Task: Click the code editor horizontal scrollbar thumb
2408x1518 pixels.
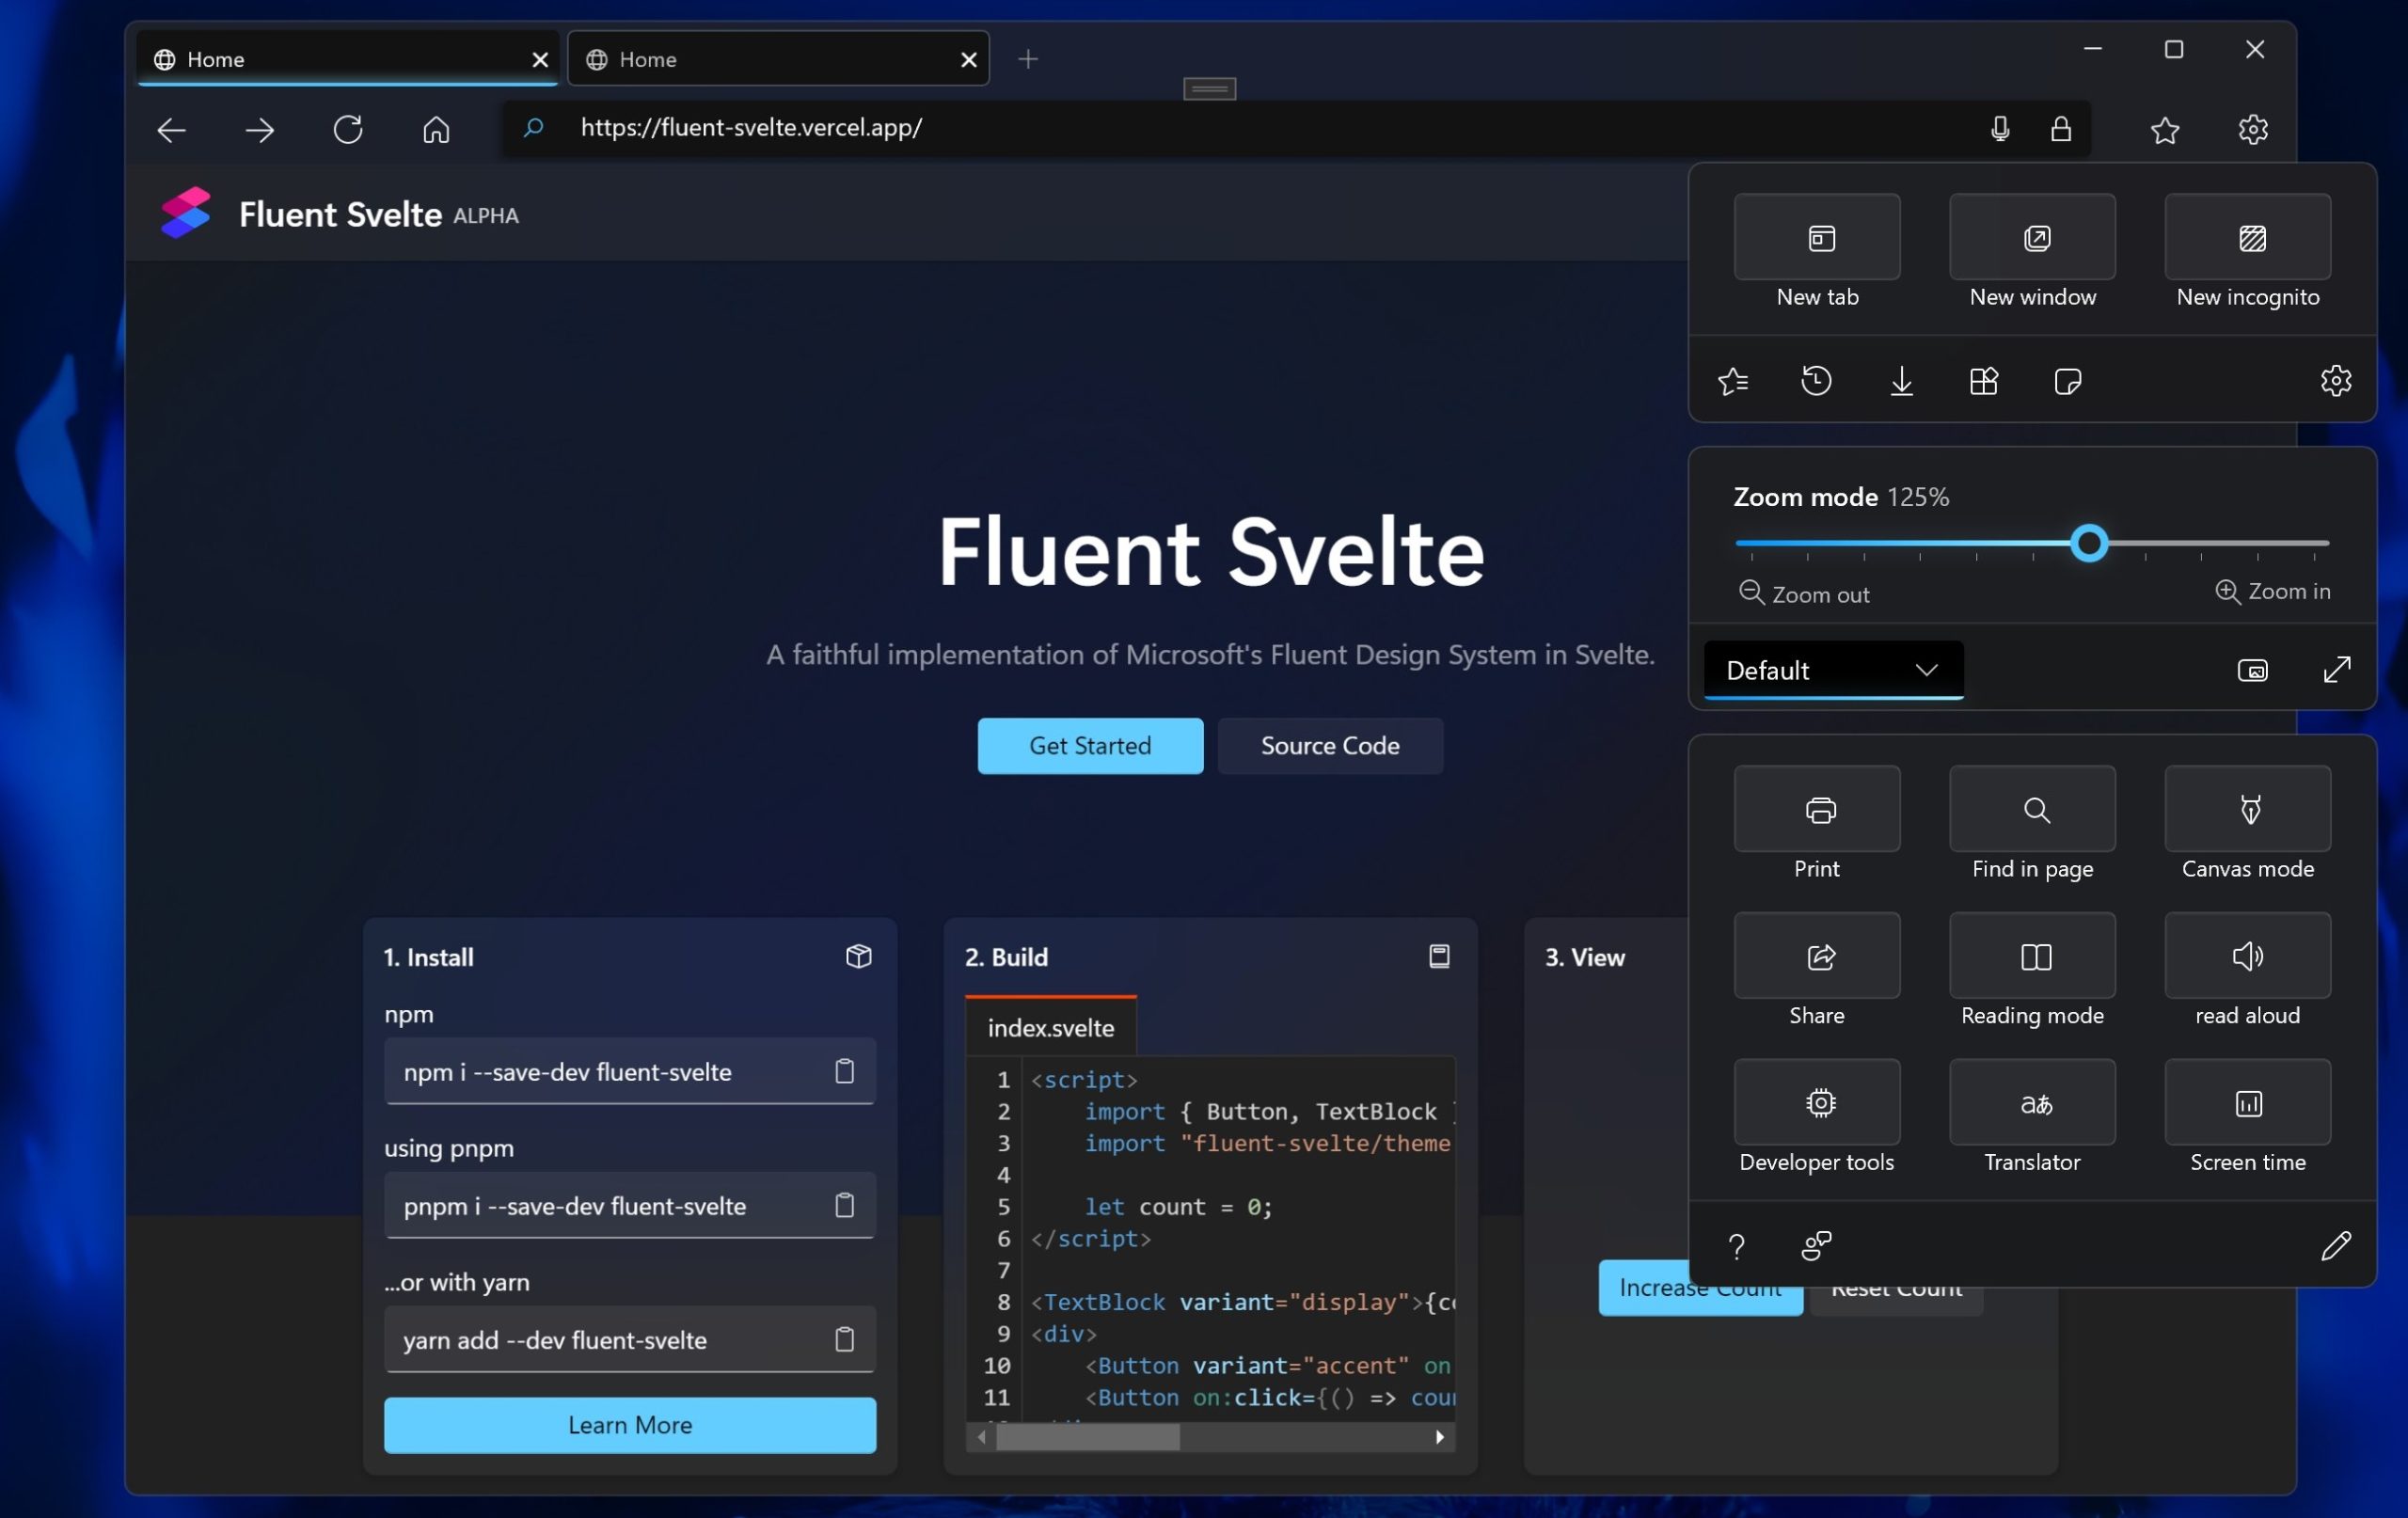Action: 1087,1437
